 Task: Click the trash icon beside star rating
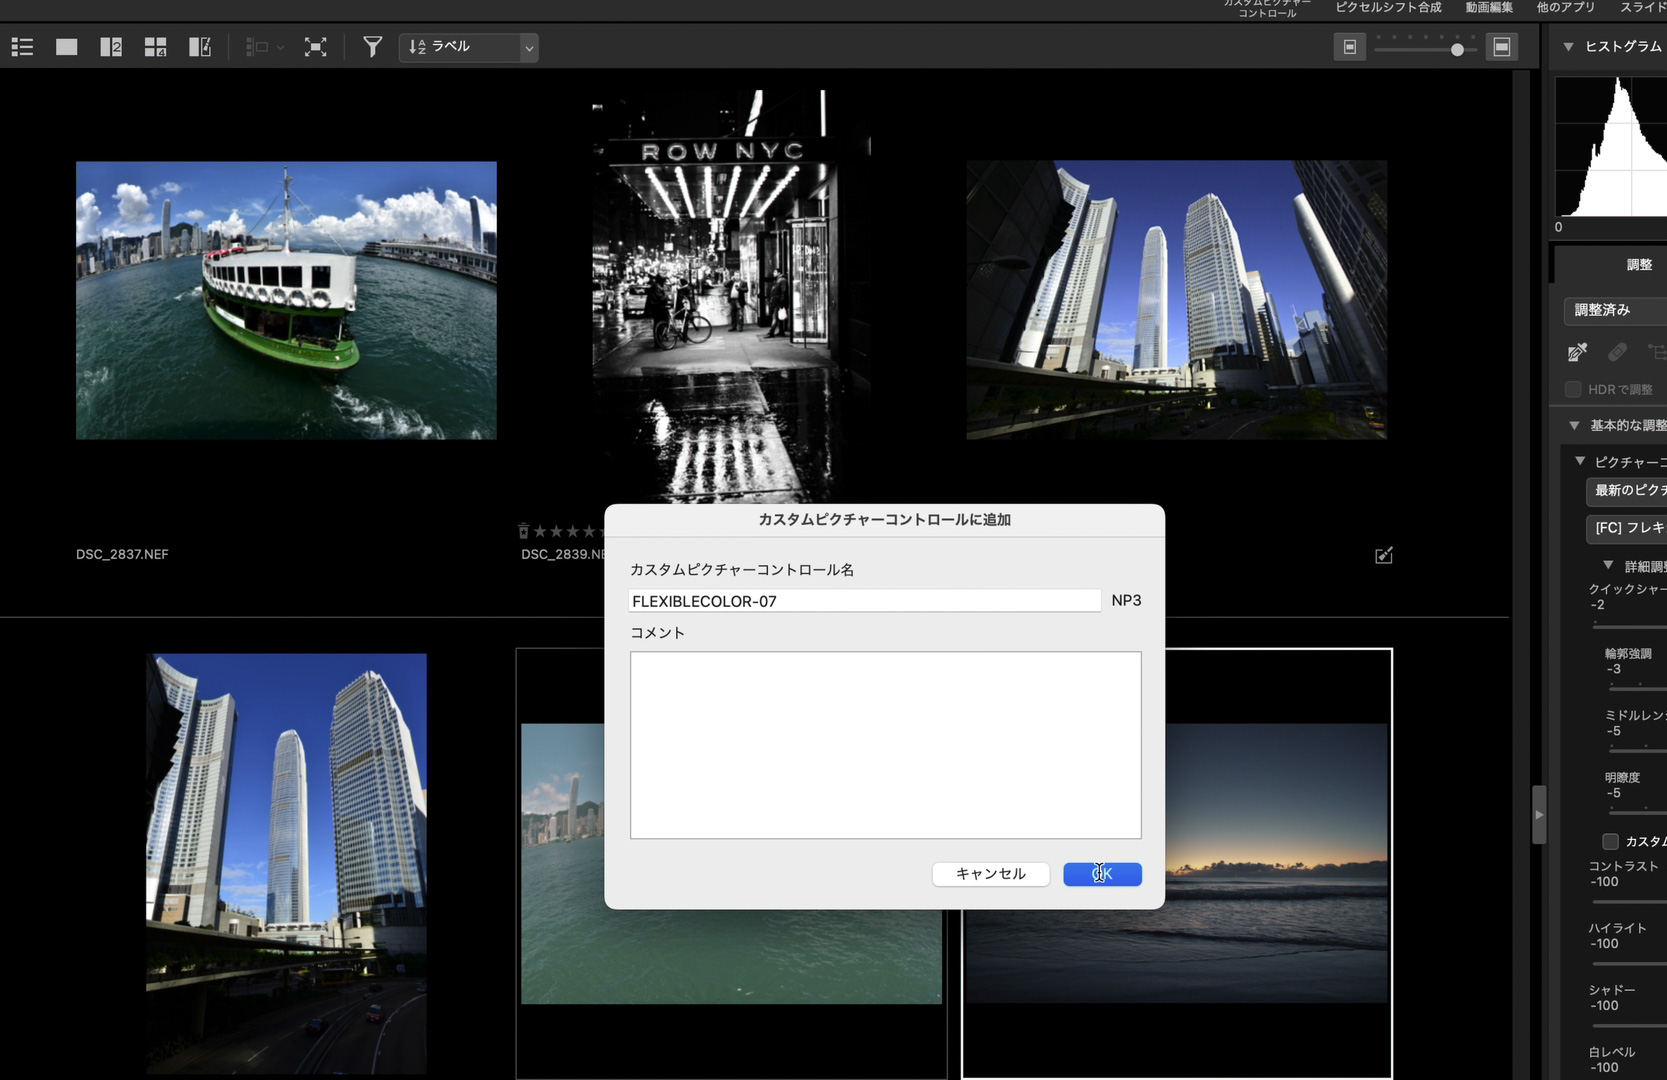pyautogui.click(x=523, y=531)
